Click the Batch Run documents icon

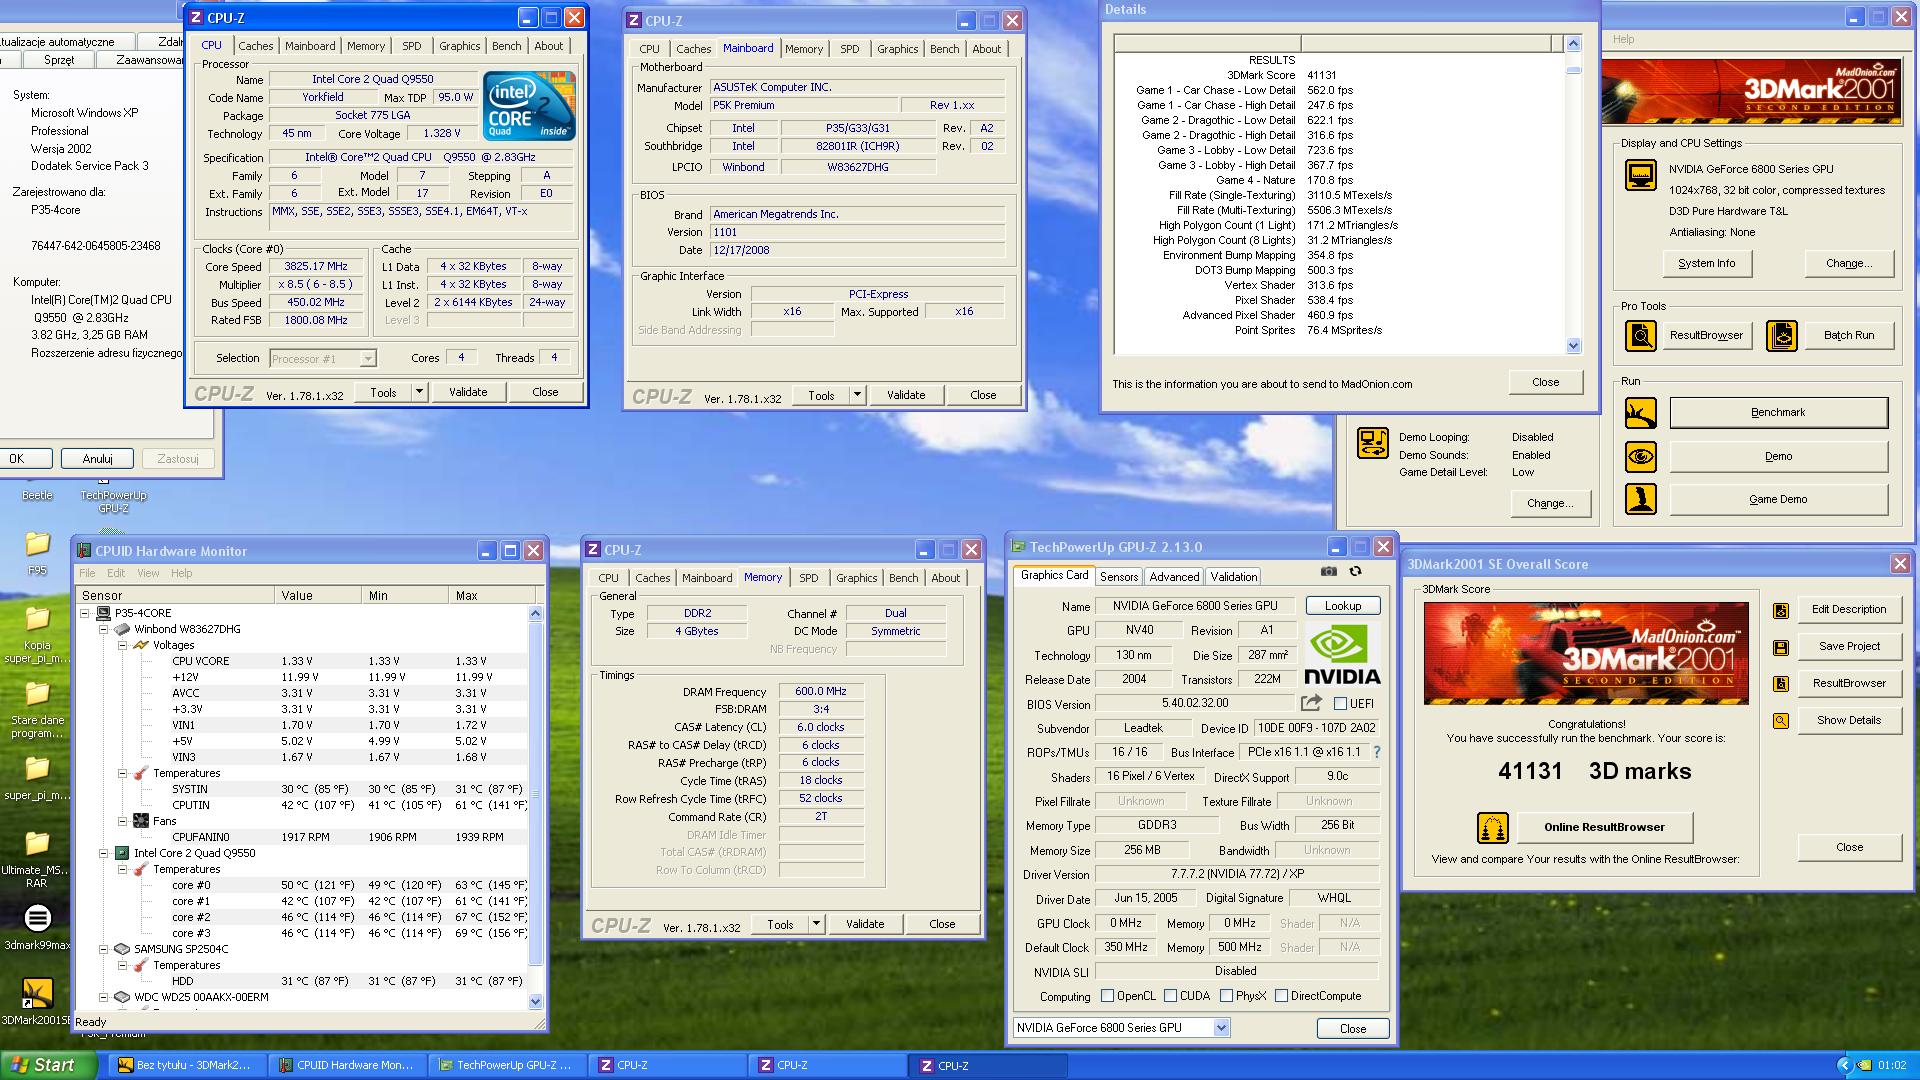[x=1781, y=336]
